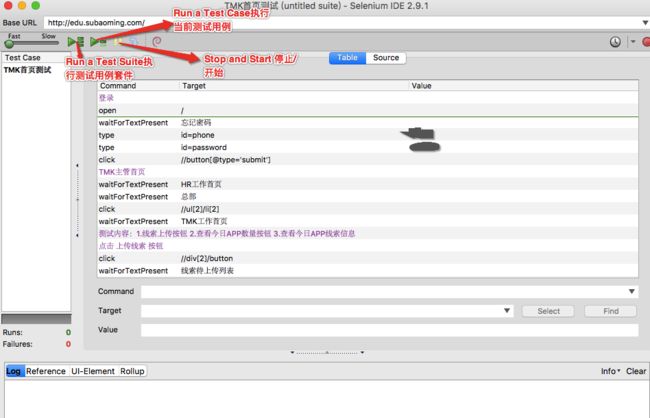Open the dropdown arrow beside the clock icon
650x418 pixels.
(x=633, y=41)
